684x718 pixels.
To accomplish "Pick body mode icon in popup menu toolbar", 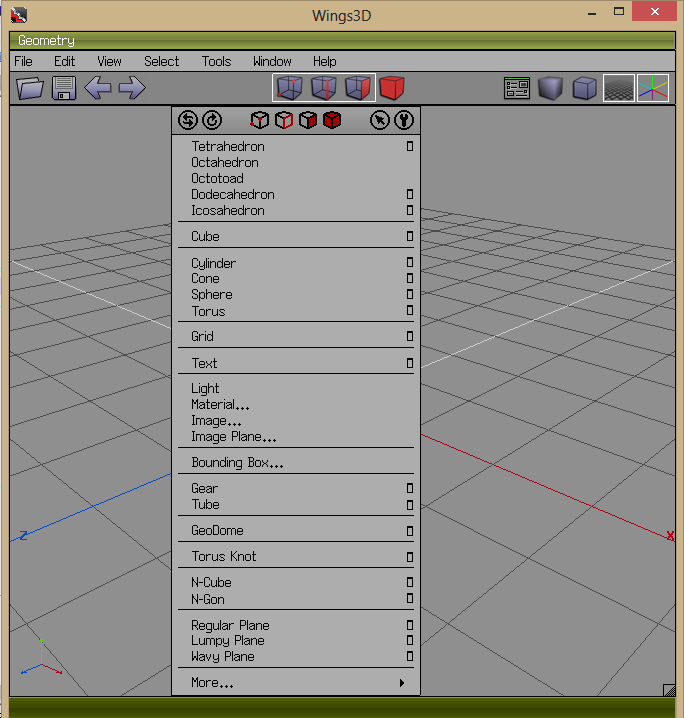I will [x=332, y=120].
